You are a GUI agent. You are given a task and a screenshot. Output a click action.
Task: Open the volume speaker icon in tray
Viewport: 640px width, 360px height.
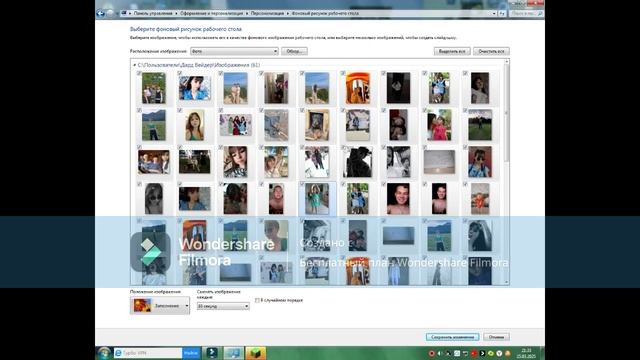coord(440,353)
